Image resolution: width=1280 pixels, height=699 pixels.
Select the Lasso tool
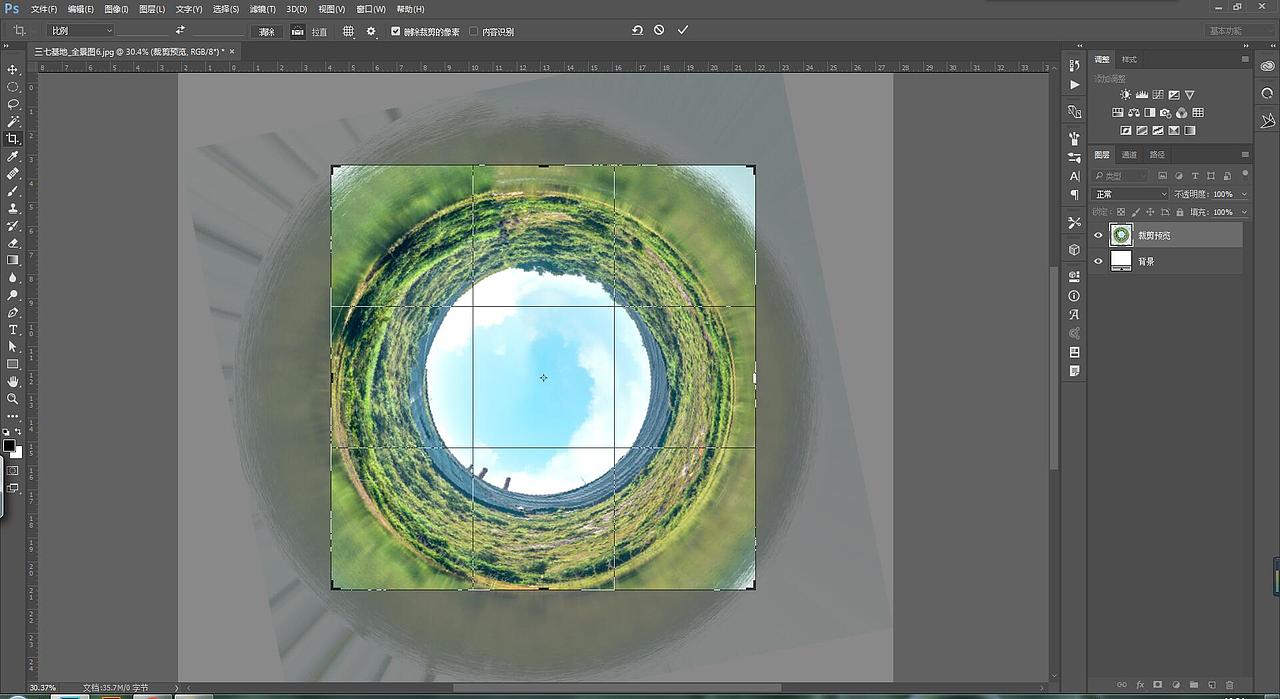(x=13, y=104)
